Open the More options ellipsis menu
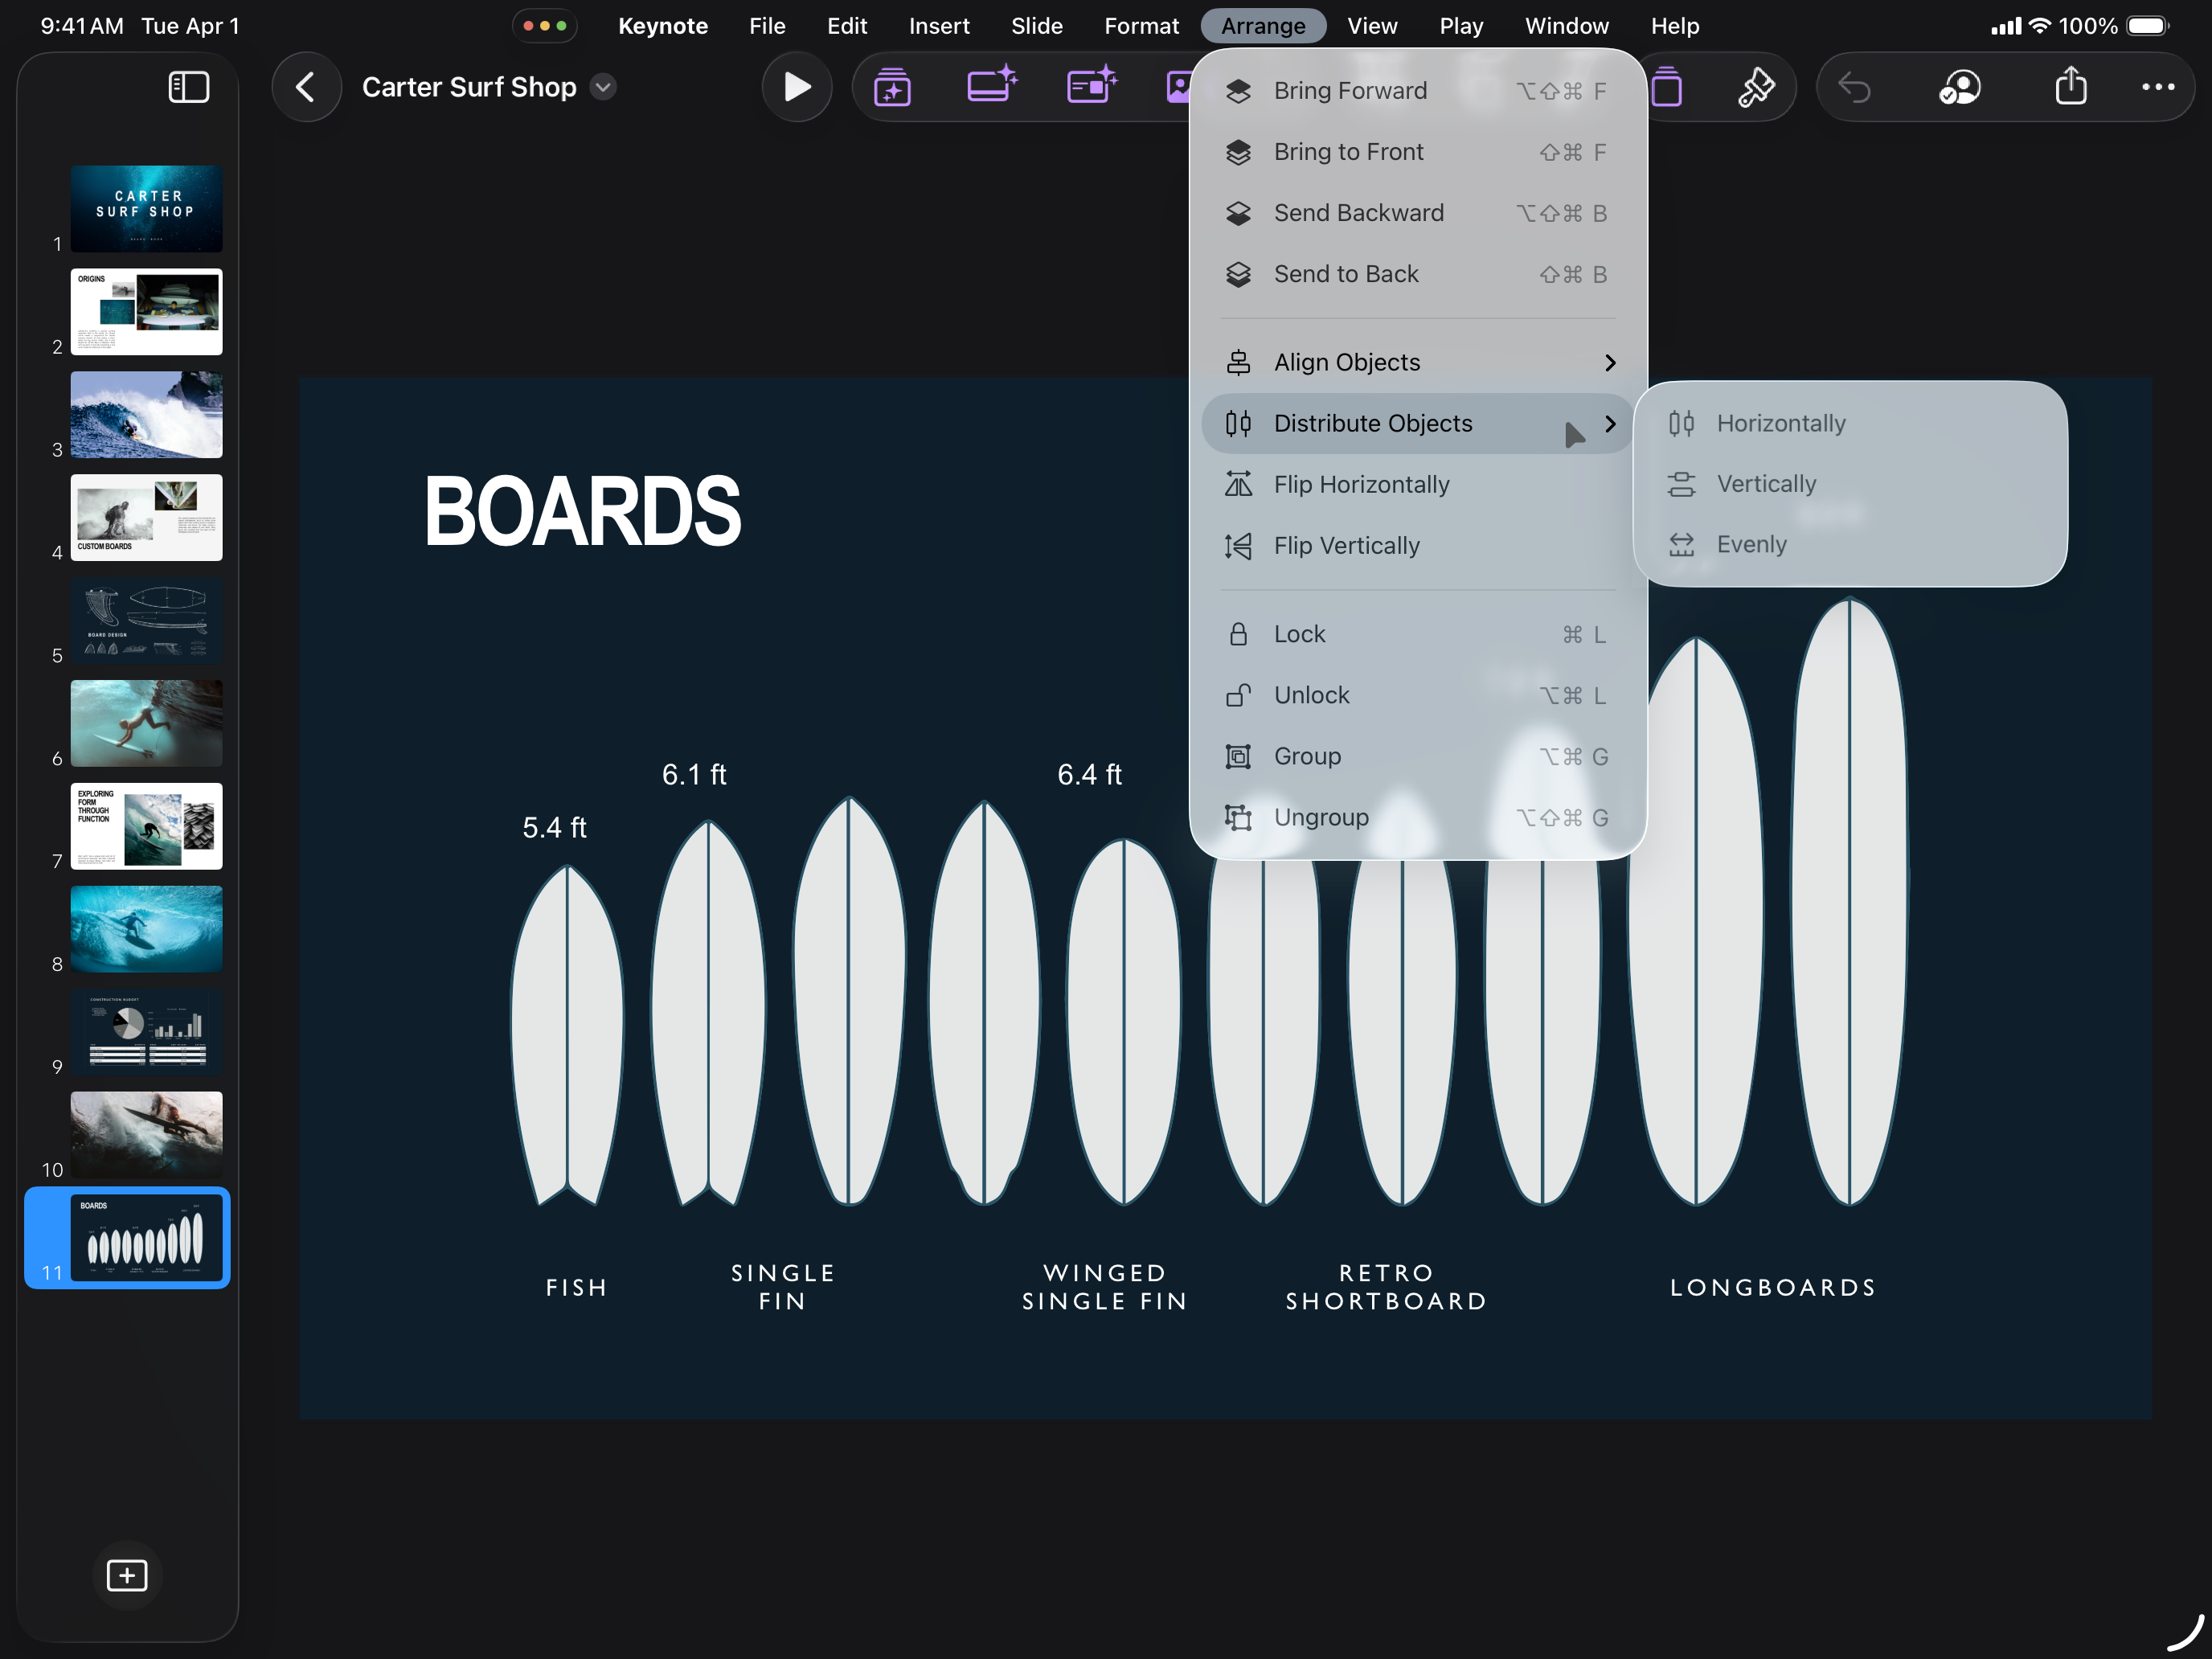The image size is (2212, 1659). coord(2158,87)
